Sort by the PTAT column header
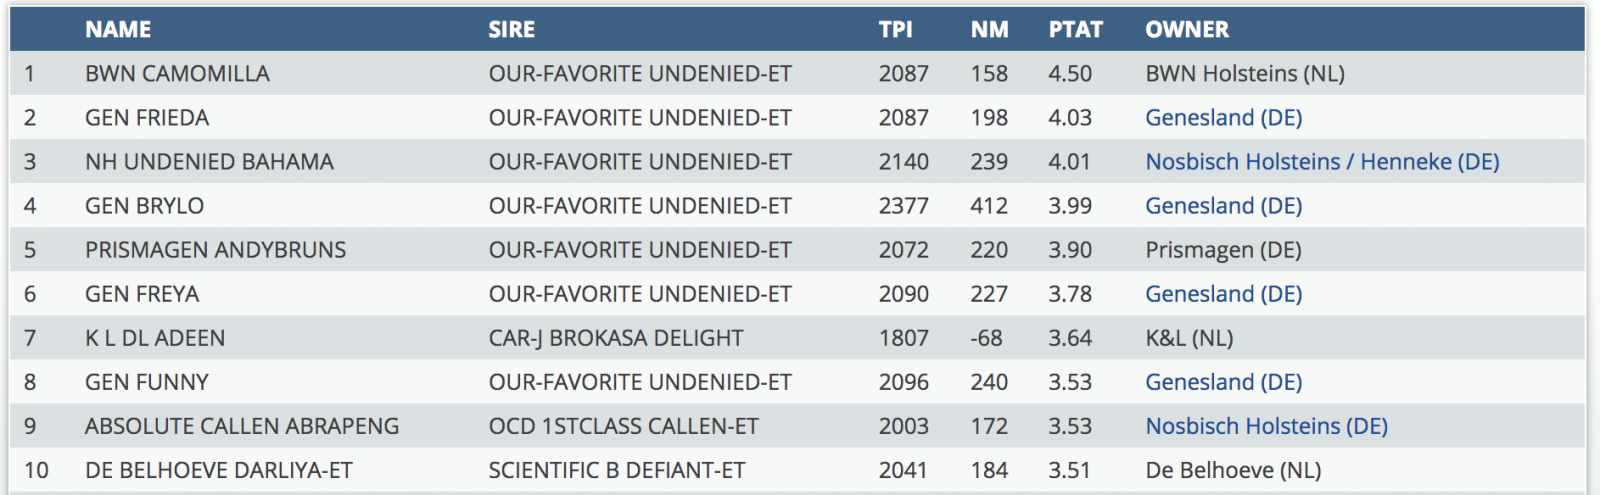The height and width of the screenshot is (495, 1600). [1075, 30]
